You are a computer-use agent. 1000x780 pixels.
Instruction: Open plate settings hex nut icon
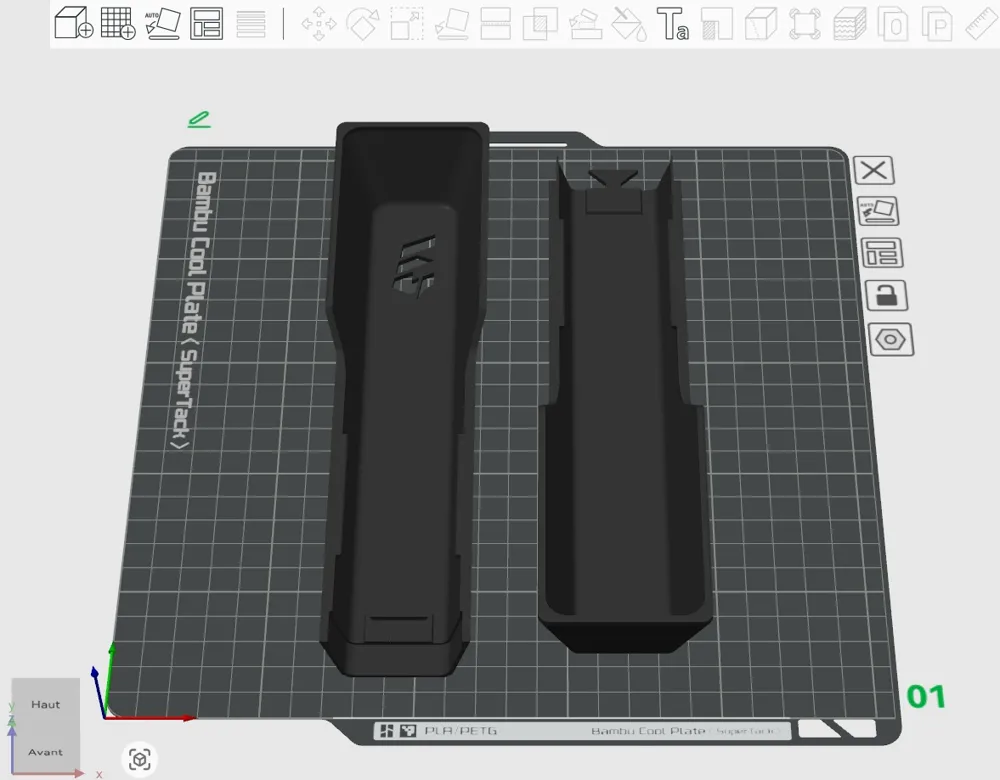point(891,339)
